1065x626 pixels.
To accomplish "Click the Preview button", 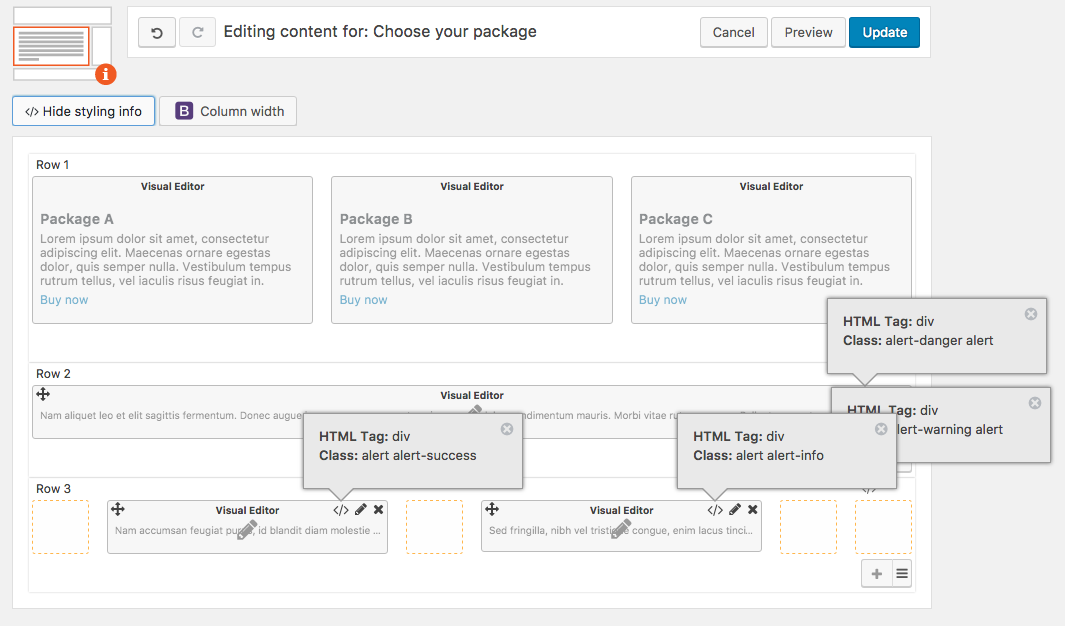I will (x=808, y=33).
